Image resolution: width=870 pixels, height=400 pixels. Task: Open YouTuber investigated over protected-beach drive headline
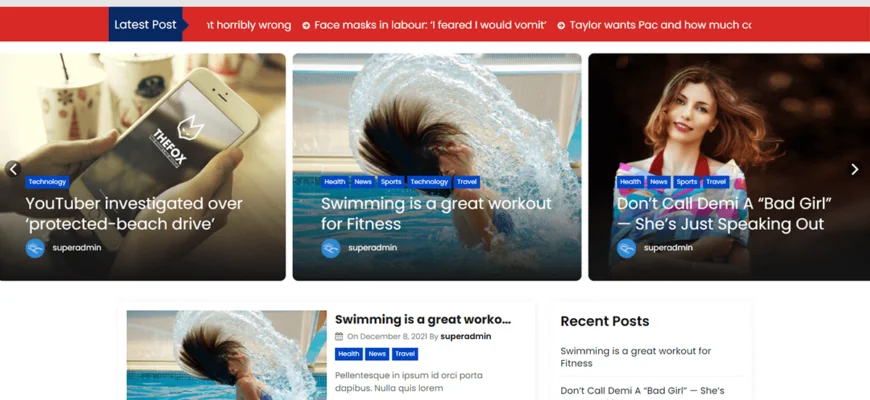click(134, 214)
